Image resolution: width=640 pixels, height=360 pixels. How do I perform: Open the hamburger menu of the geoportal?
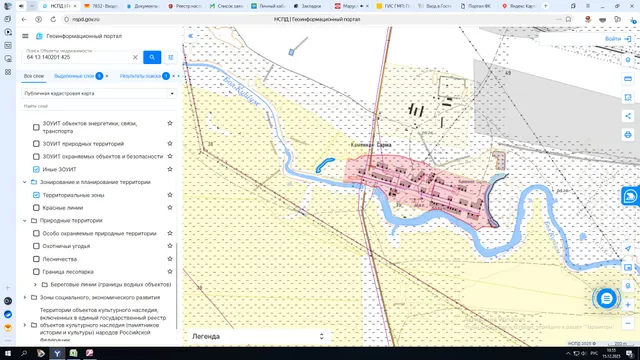[x=25, y=36]
